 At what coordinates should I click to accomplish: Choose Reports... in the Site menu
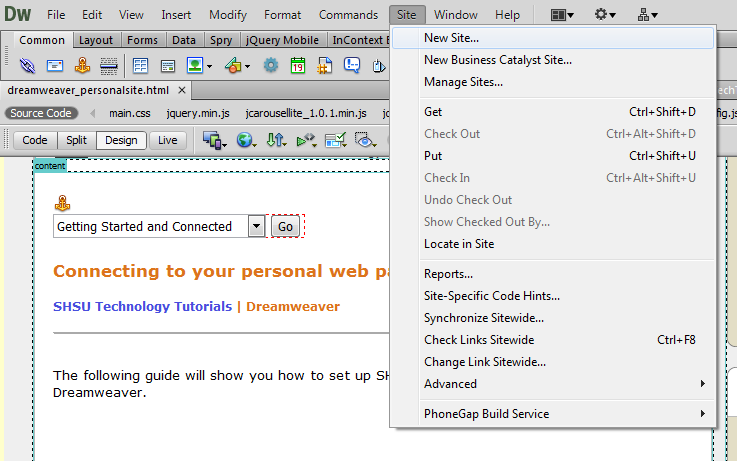[553, 274]
